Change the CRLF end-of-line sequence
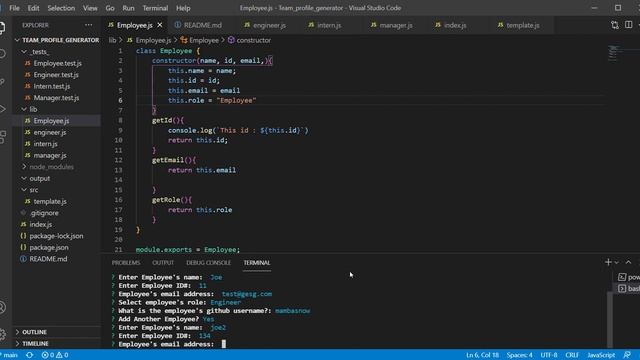 tap(572, 355)
